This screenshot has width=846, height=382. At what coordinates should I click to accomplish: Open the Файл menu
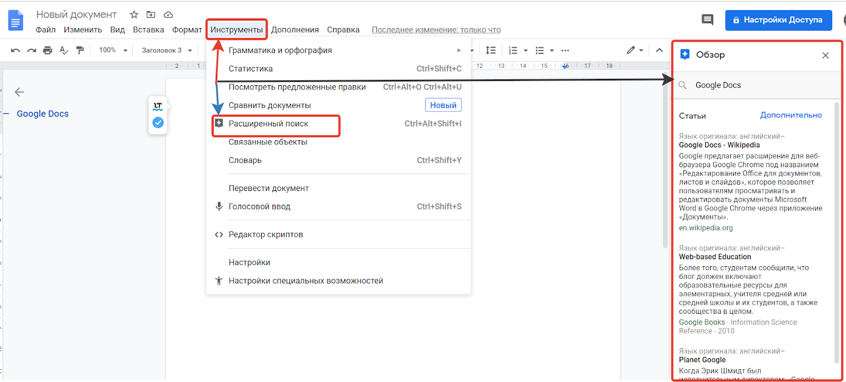[x=46, y=30]
